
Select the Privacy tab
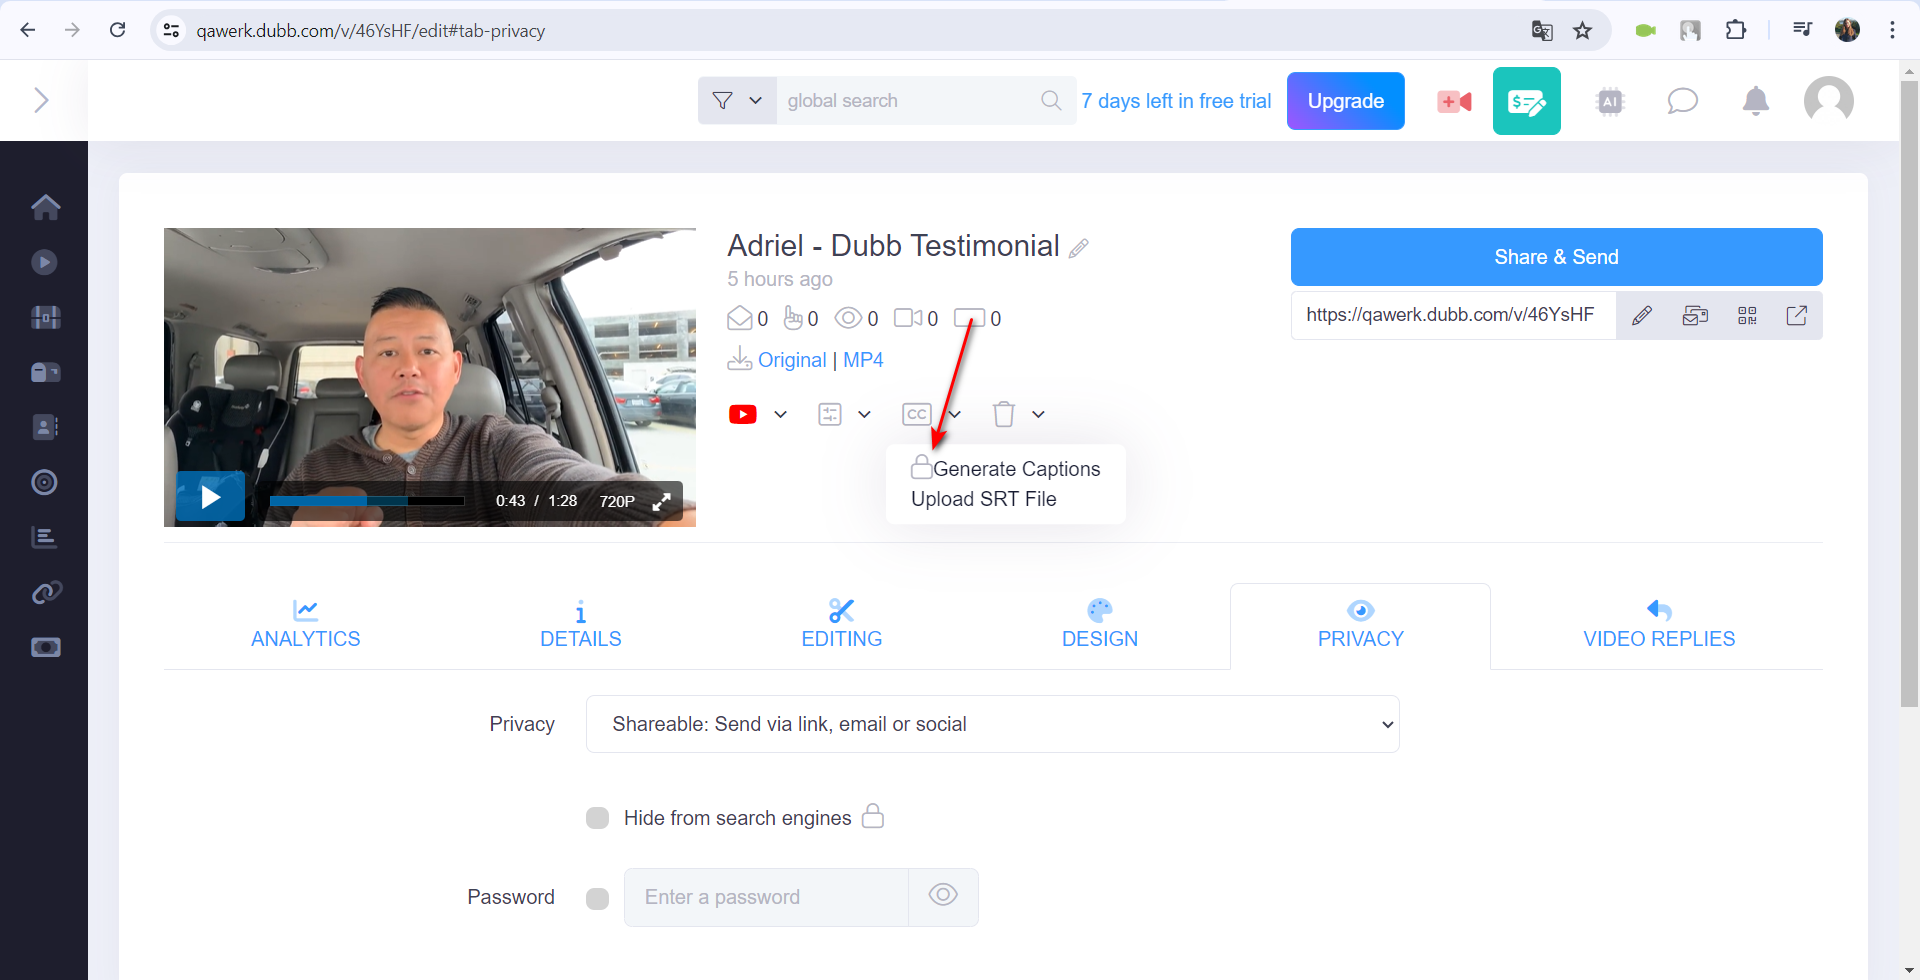pyautogui.click(x=1361, y=626)
